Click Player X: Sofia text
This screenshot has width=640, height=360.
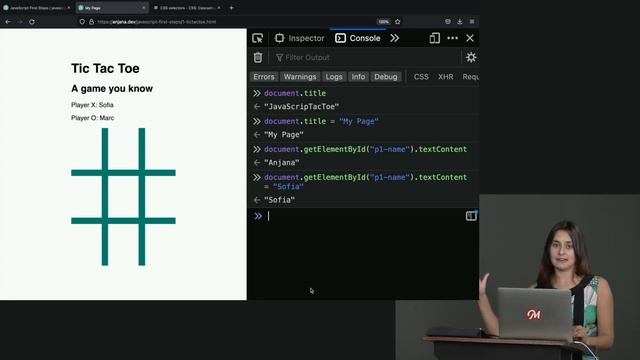[x=92, y=105]
